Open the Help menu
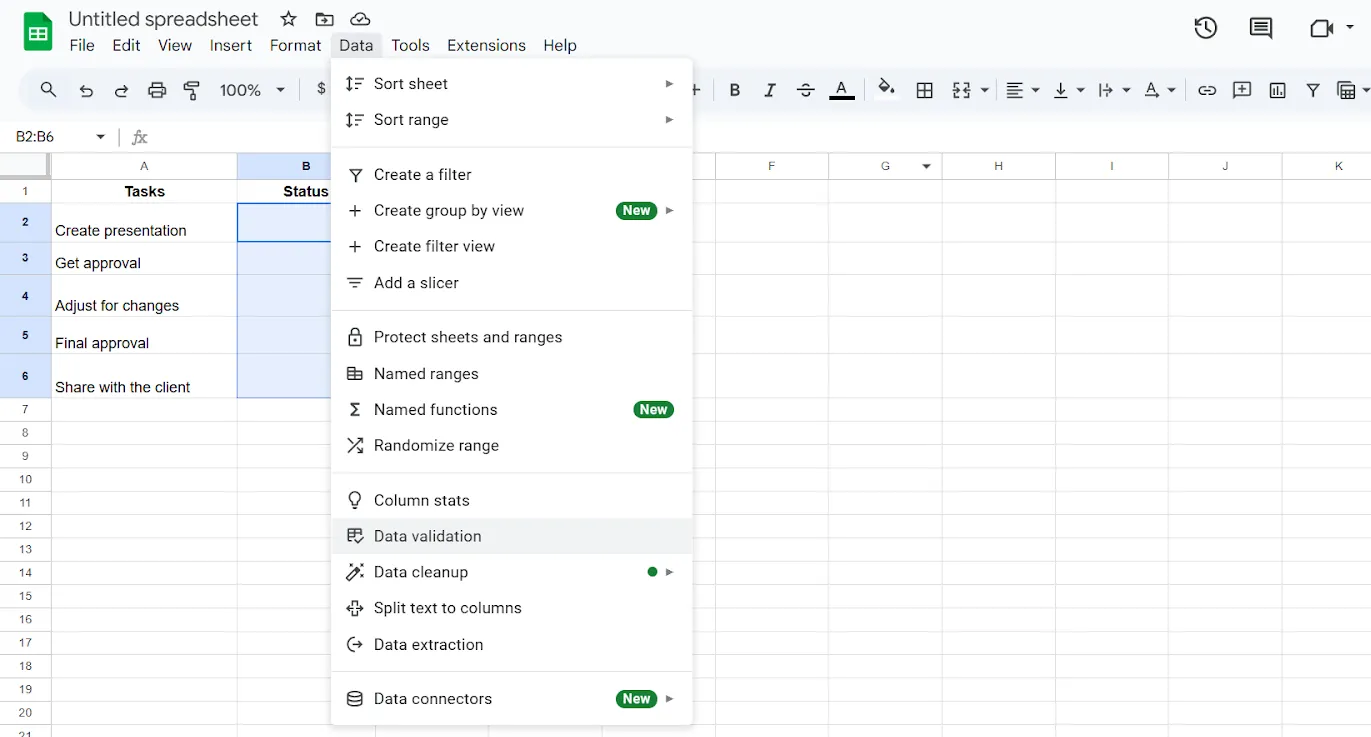The height and width of the screenshot is (737, 1371). 560,45
